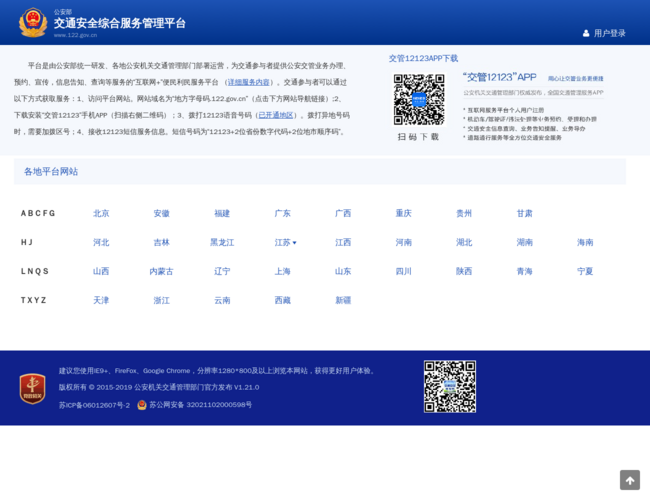650x500 pixels.
Task: Select 河北 platform site
Action: 101,242
